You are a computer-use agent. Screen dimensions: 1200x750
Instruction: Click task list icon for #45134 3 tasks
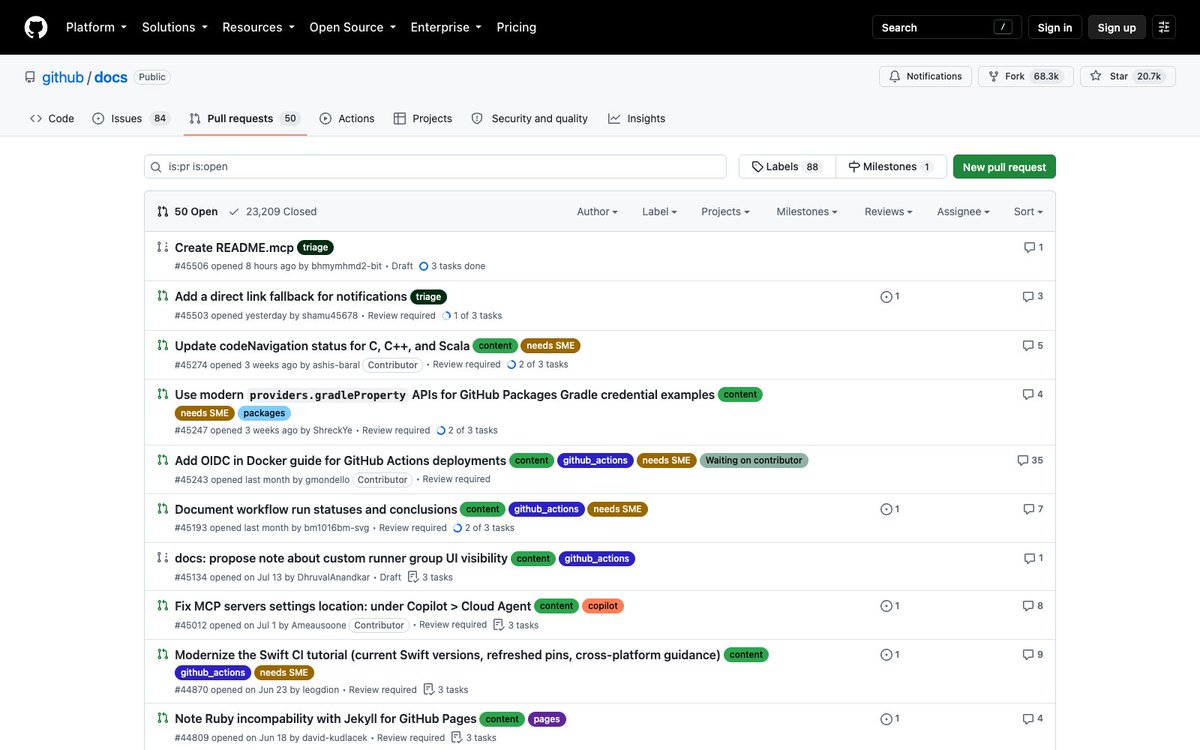[x=411, y=577]
